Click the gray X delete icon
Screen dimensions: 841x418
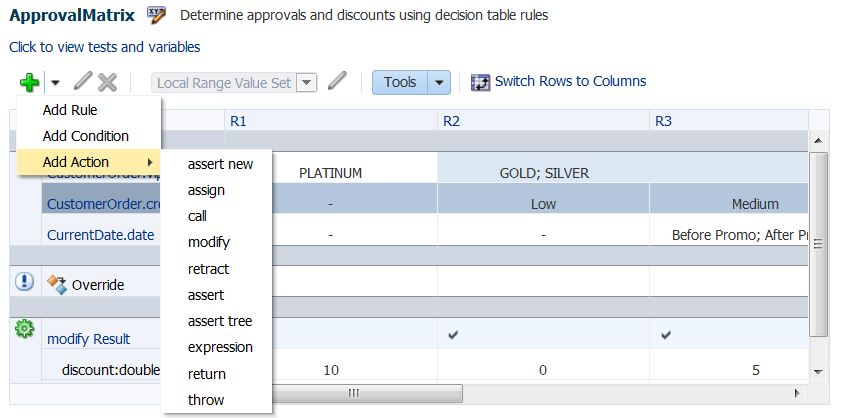click(107, 83)
